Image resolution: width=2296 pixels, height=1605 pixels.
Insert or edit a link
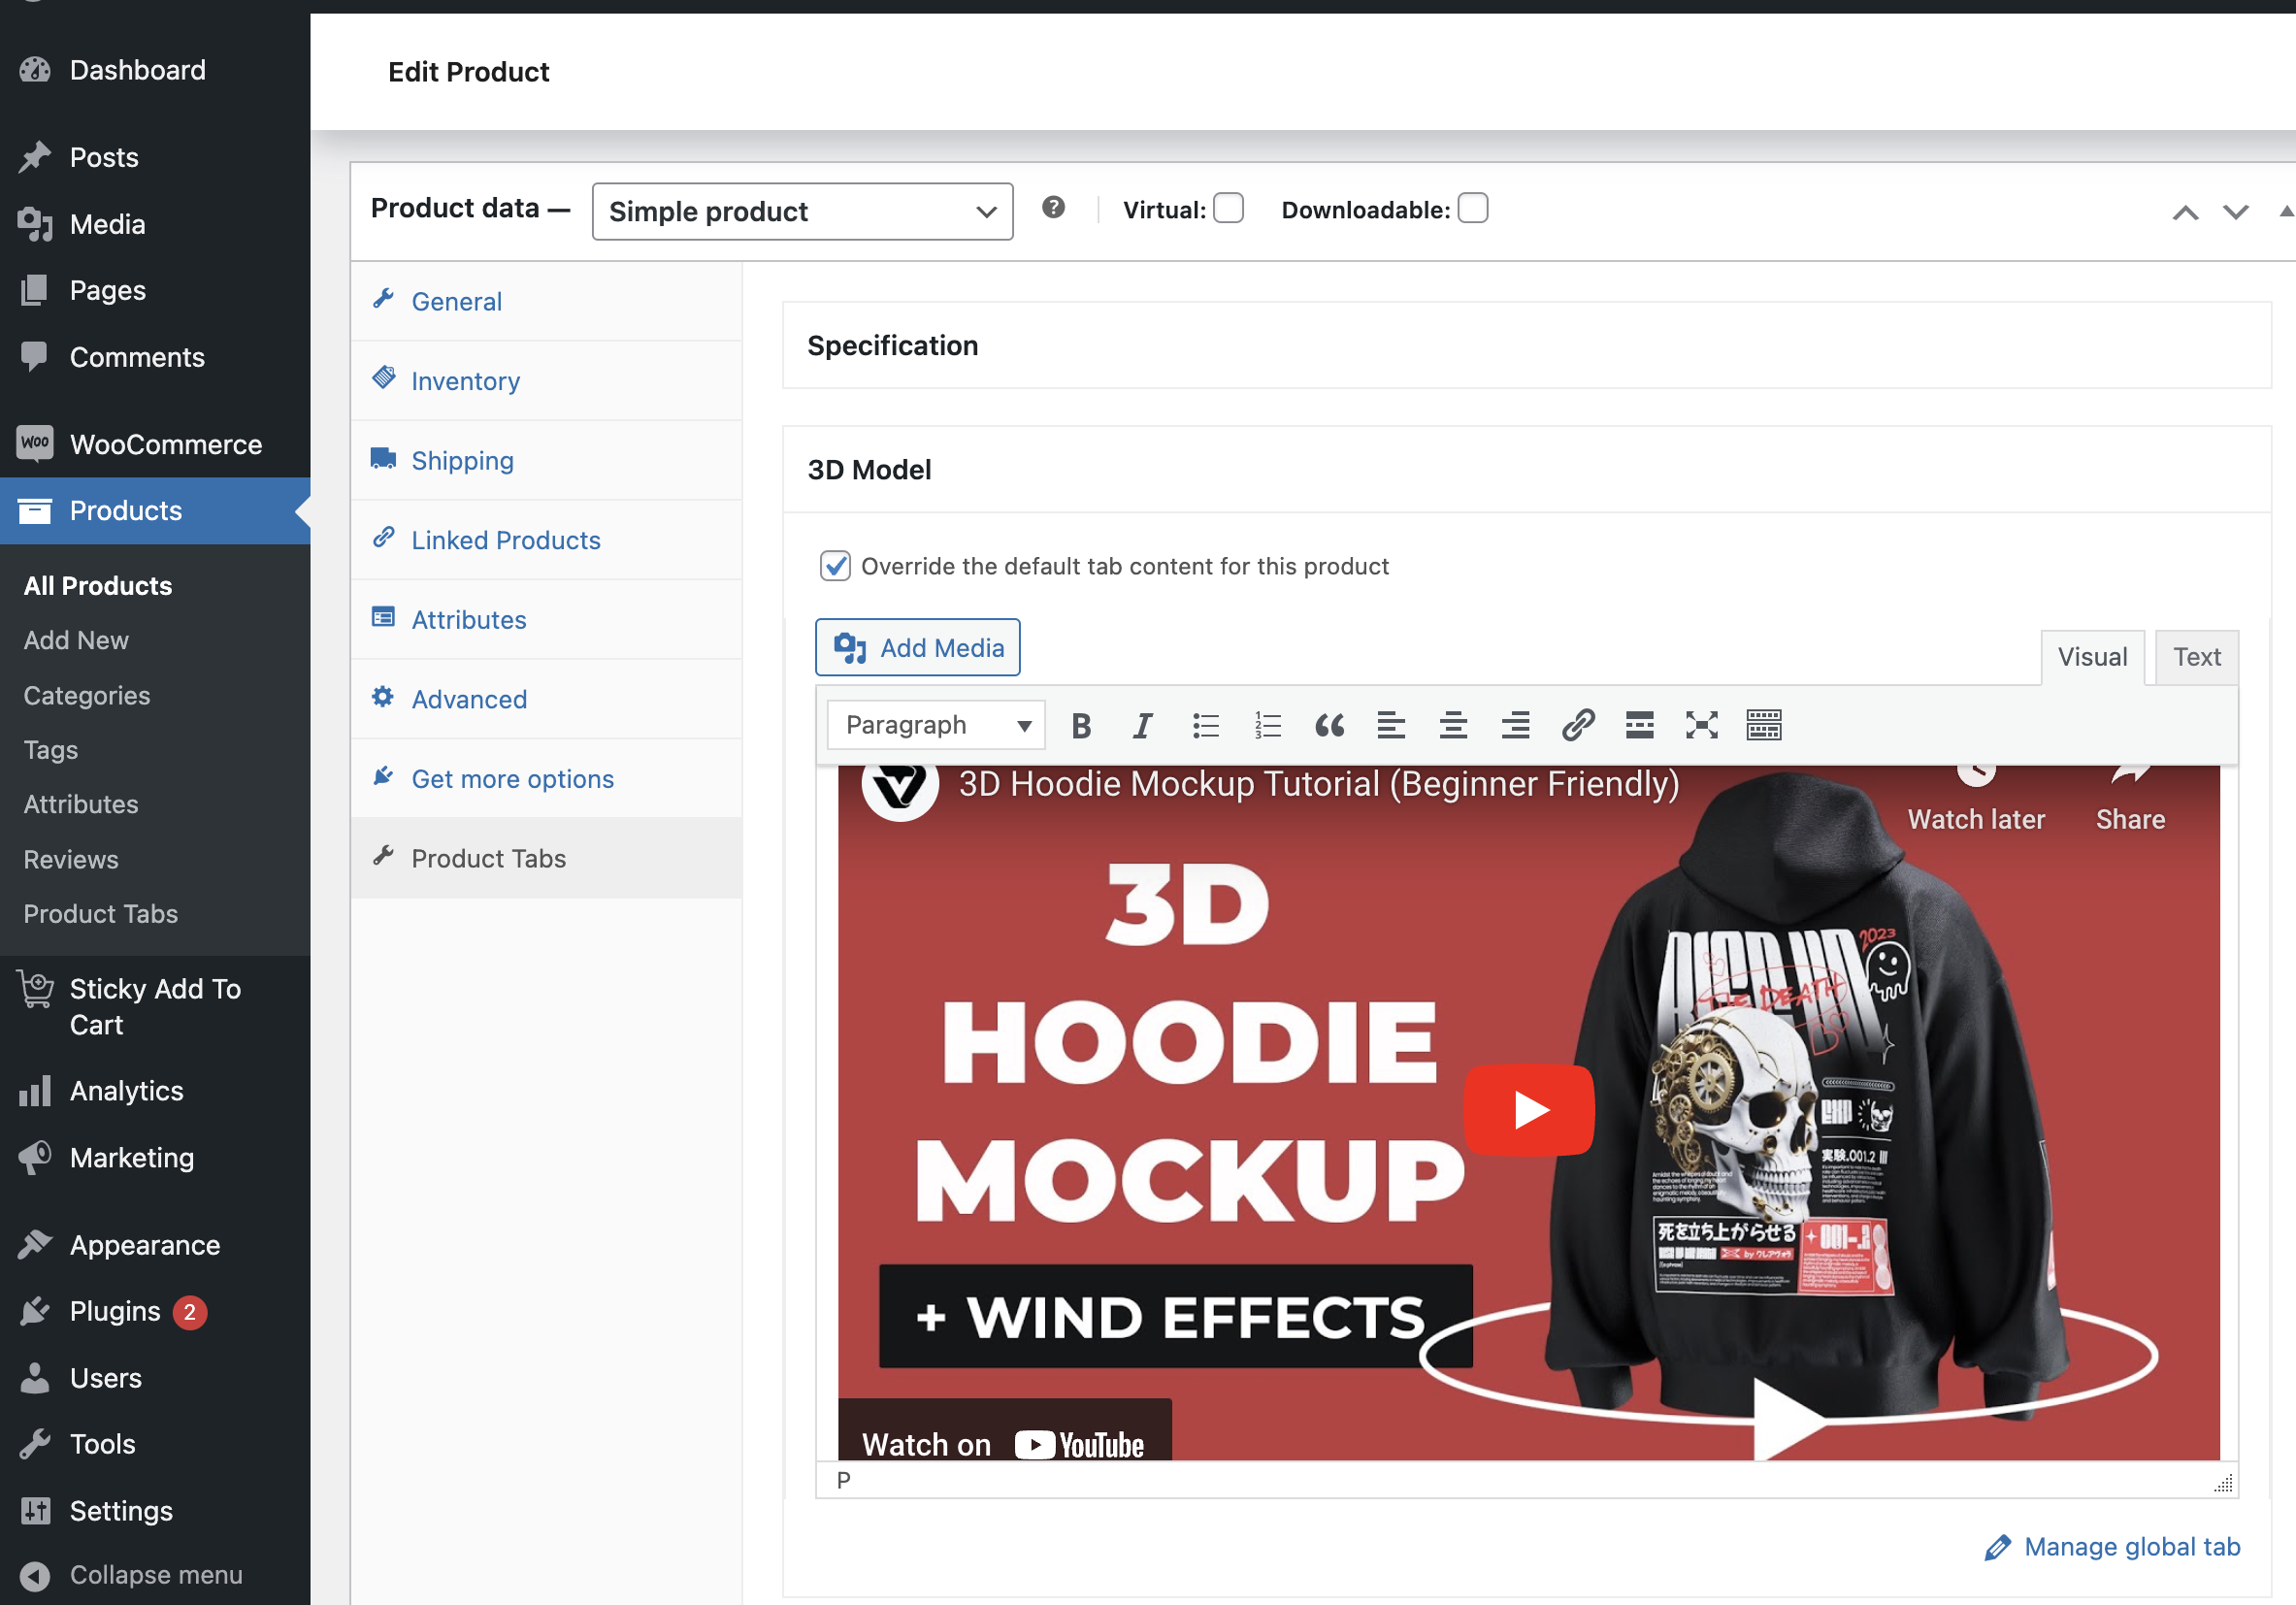[1578, 725]
